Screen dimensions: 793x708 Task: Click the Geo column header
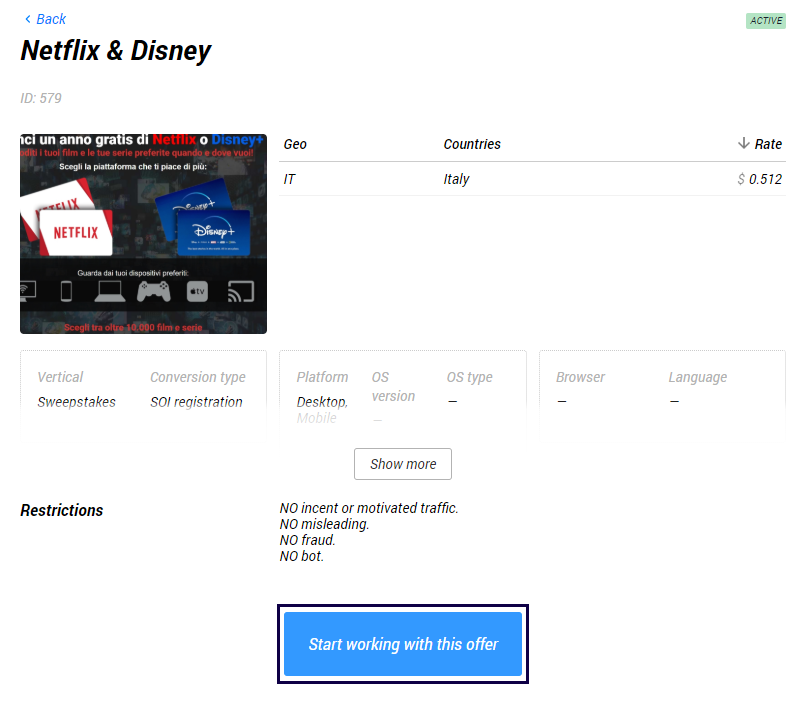[295, 144]
